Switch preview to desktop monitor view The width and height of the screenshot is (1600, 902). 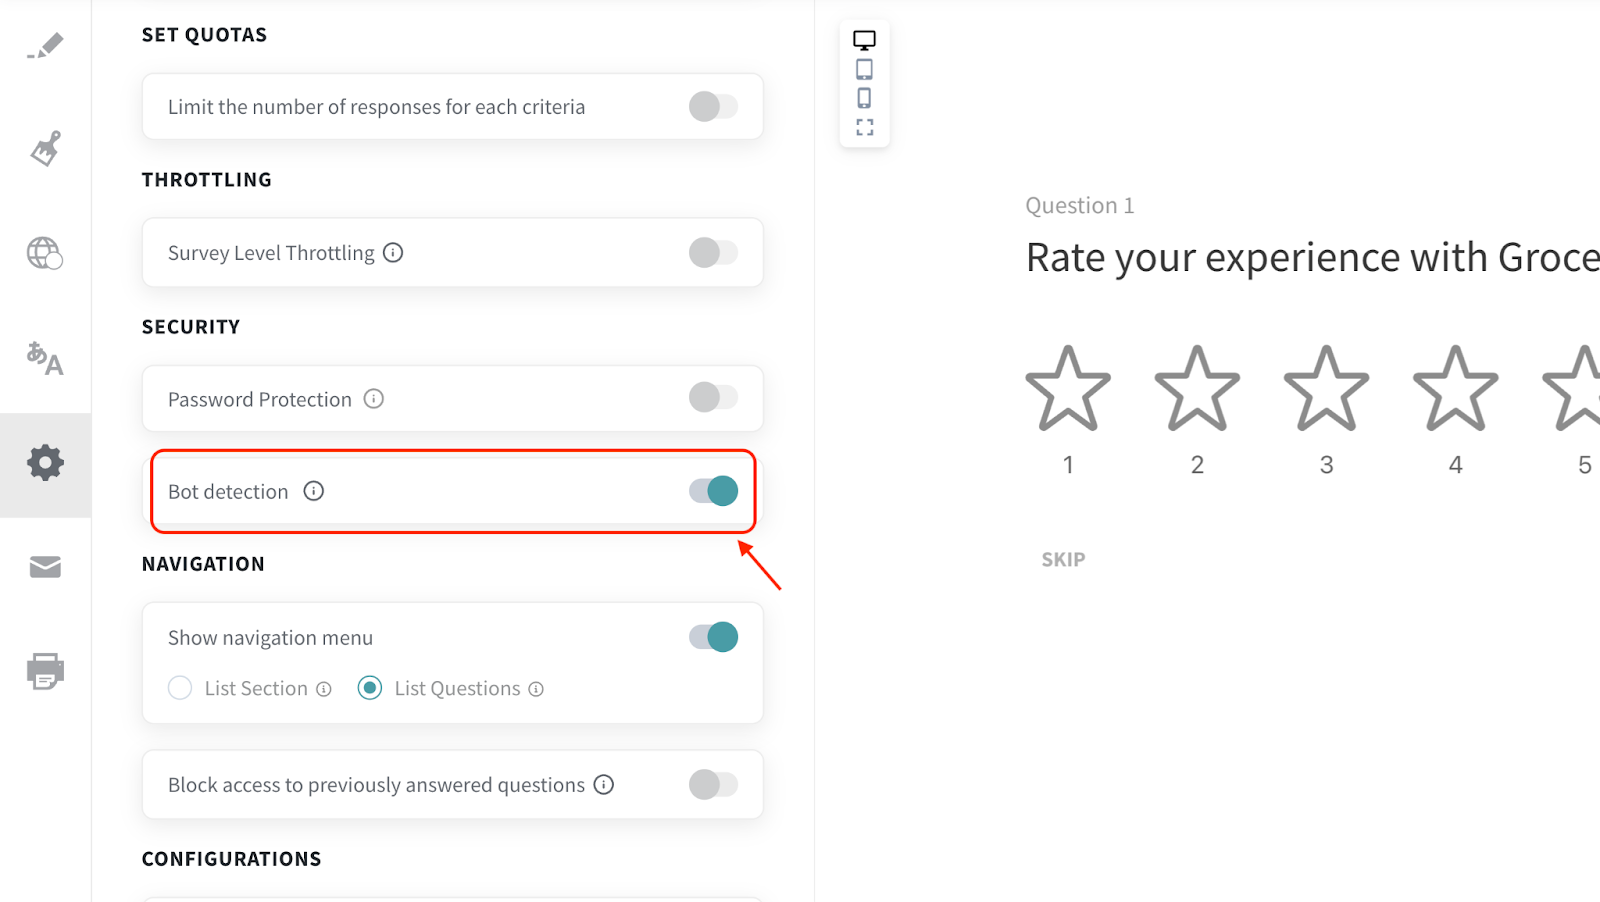pos(864,40)
